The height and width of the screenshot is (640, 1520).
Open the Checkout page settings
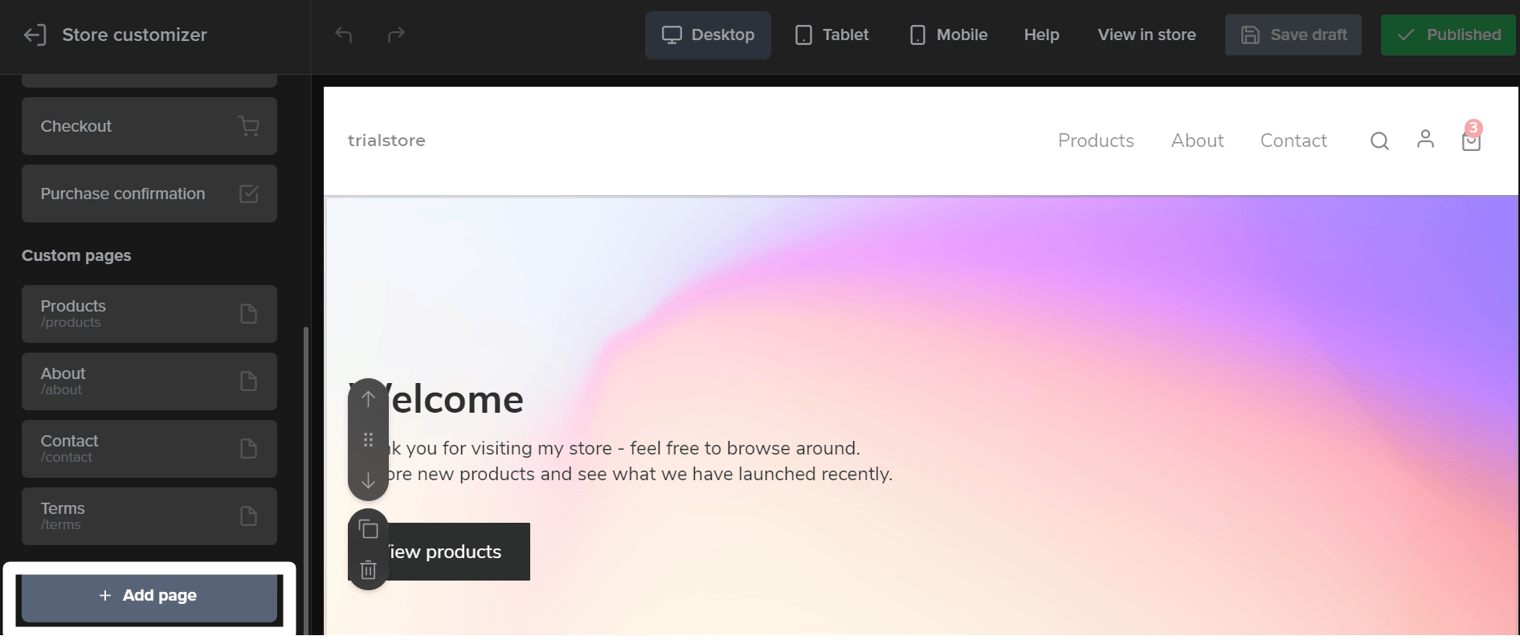tap(149, 126)
